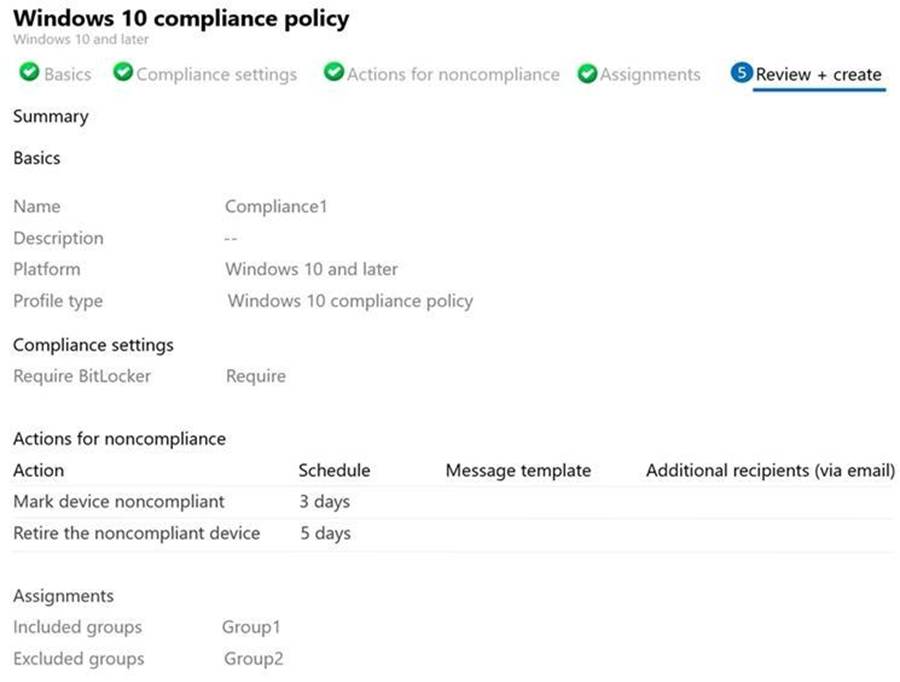Viewport: 900px width, 682px height.
Task: Select Platform value Windows 10 and later
Action: (x=311, y=269)
